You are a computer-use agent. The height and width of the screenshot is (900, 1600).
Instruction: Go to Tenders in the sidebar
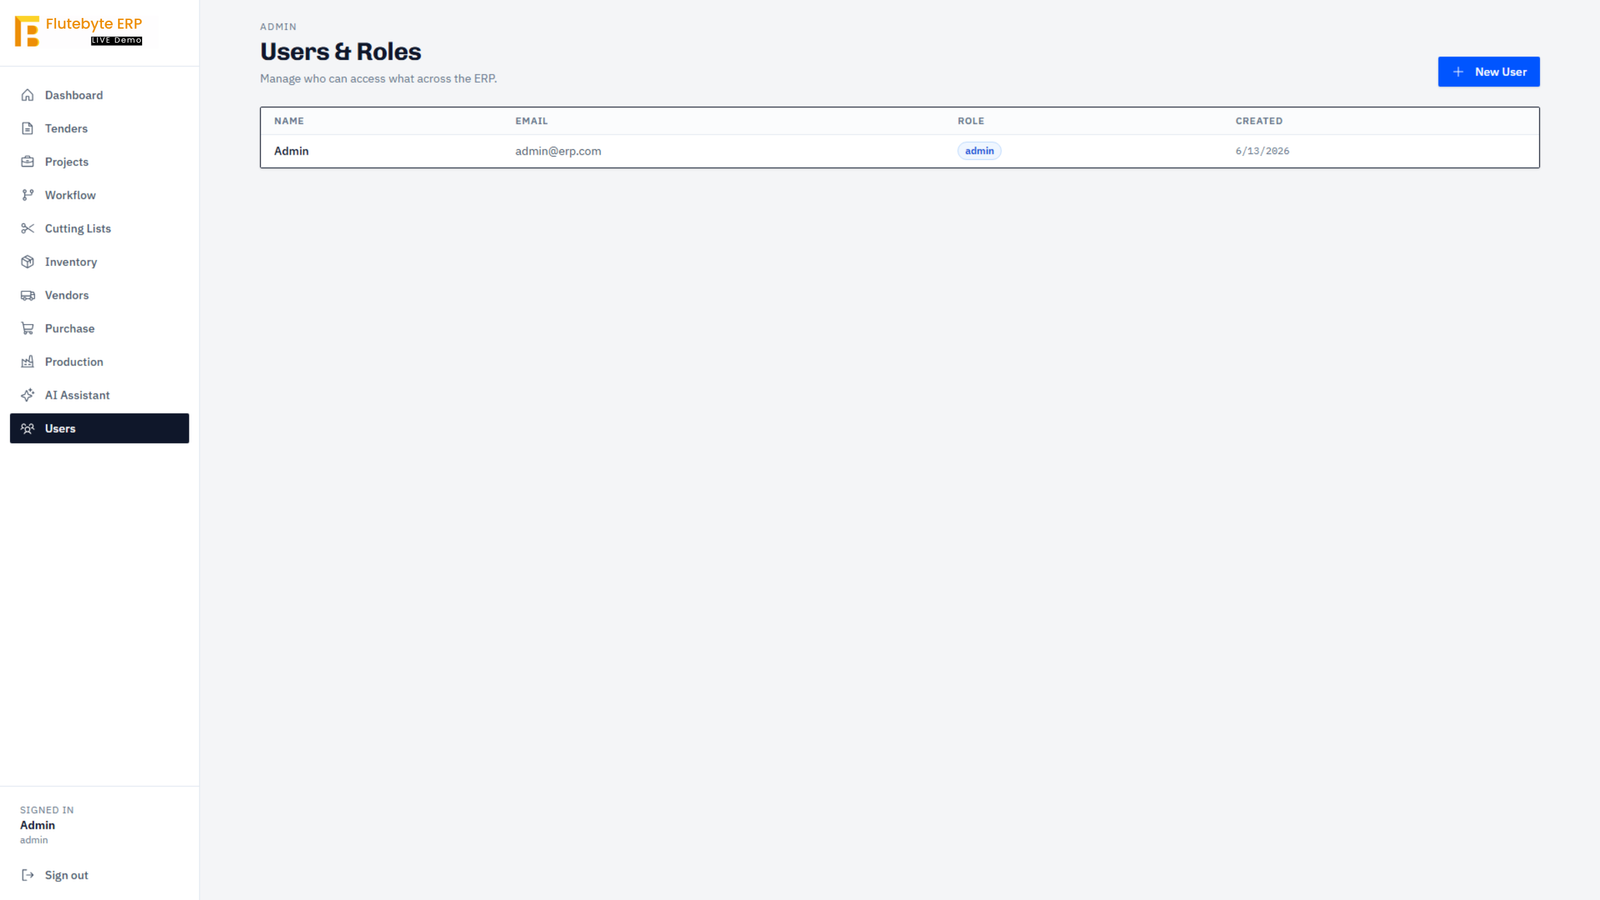coord(99,128)
